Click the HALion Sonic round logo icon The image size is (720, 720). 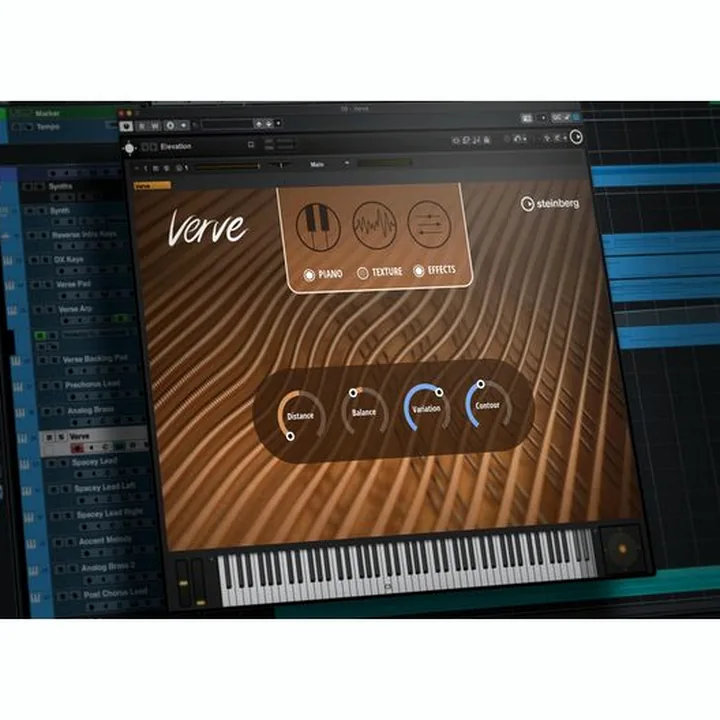129,148
